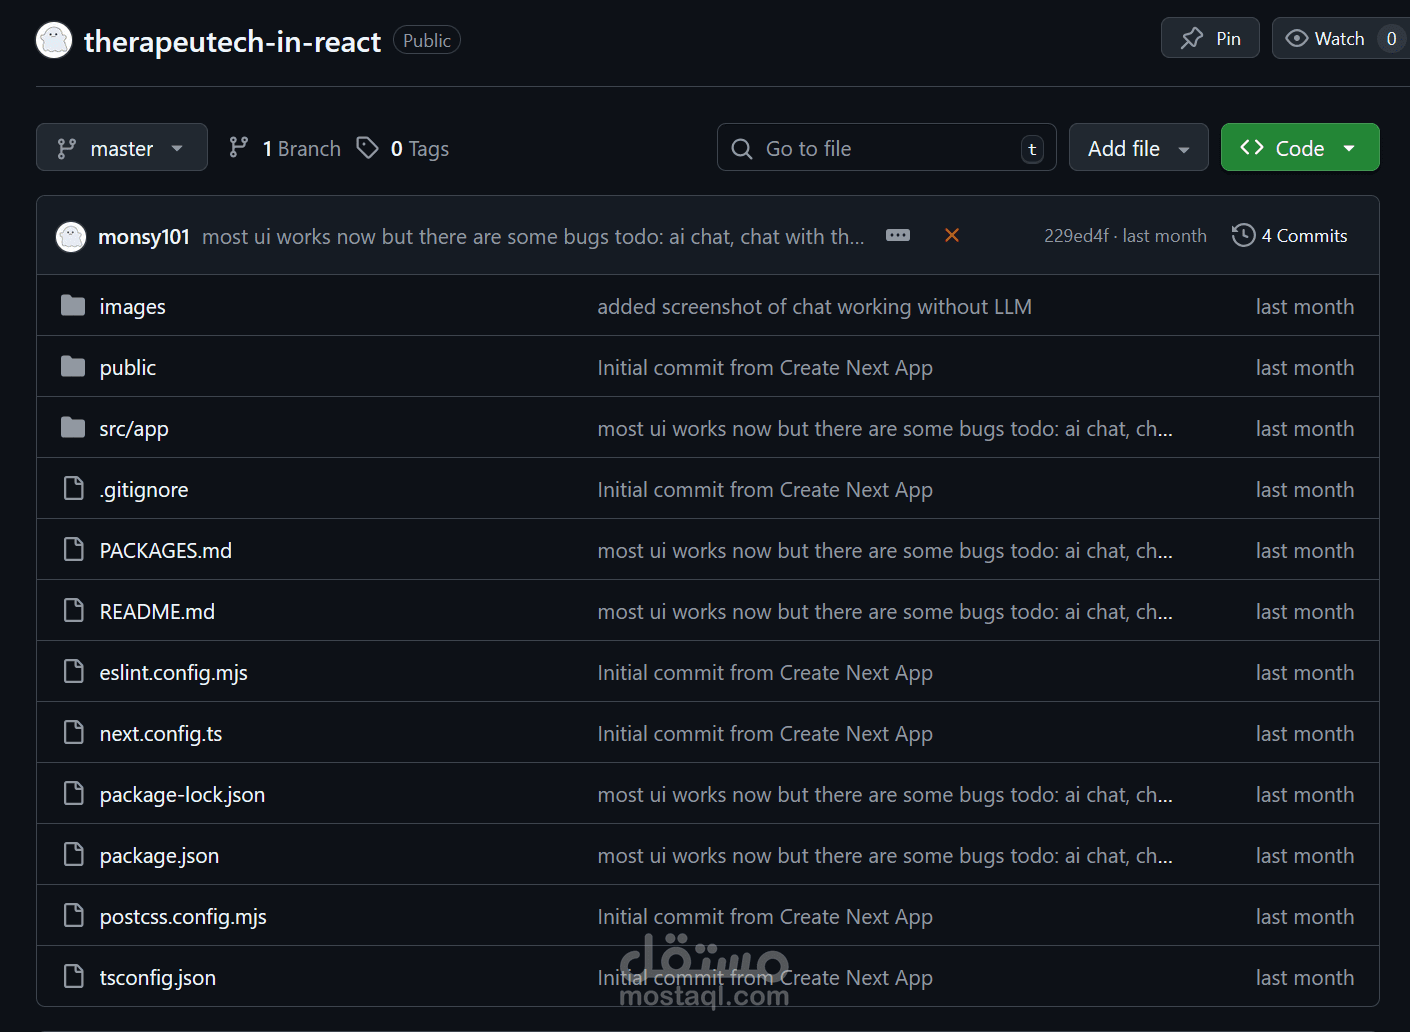This screenshot has height=1032, width=1410.
Task: Open postcss.config.mjs file
Action: click(x=183, y=917)
